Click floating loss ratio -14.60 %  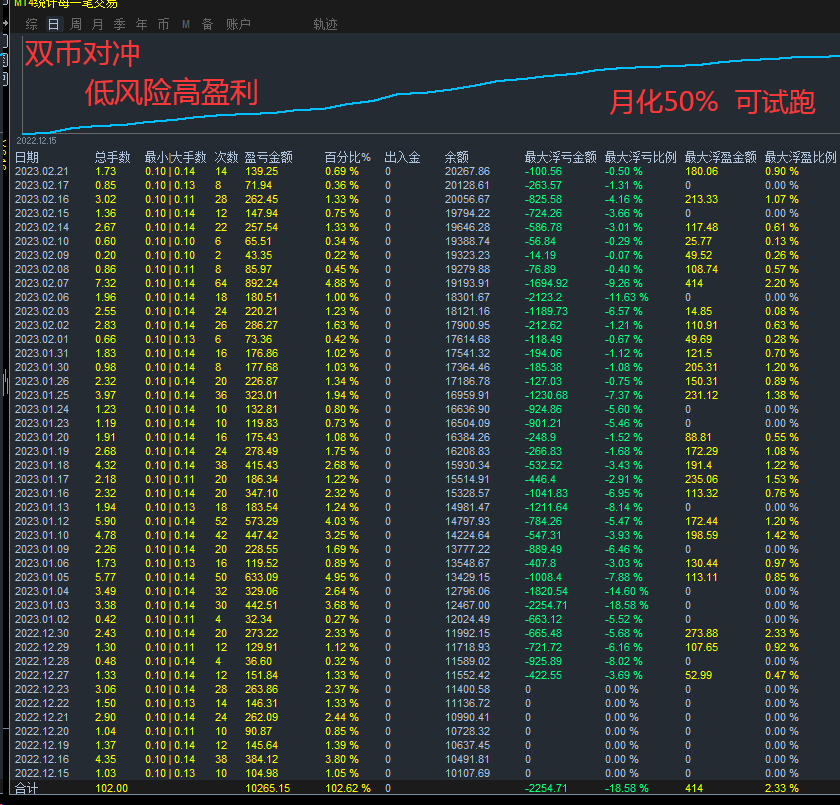(x=626, y=591)
